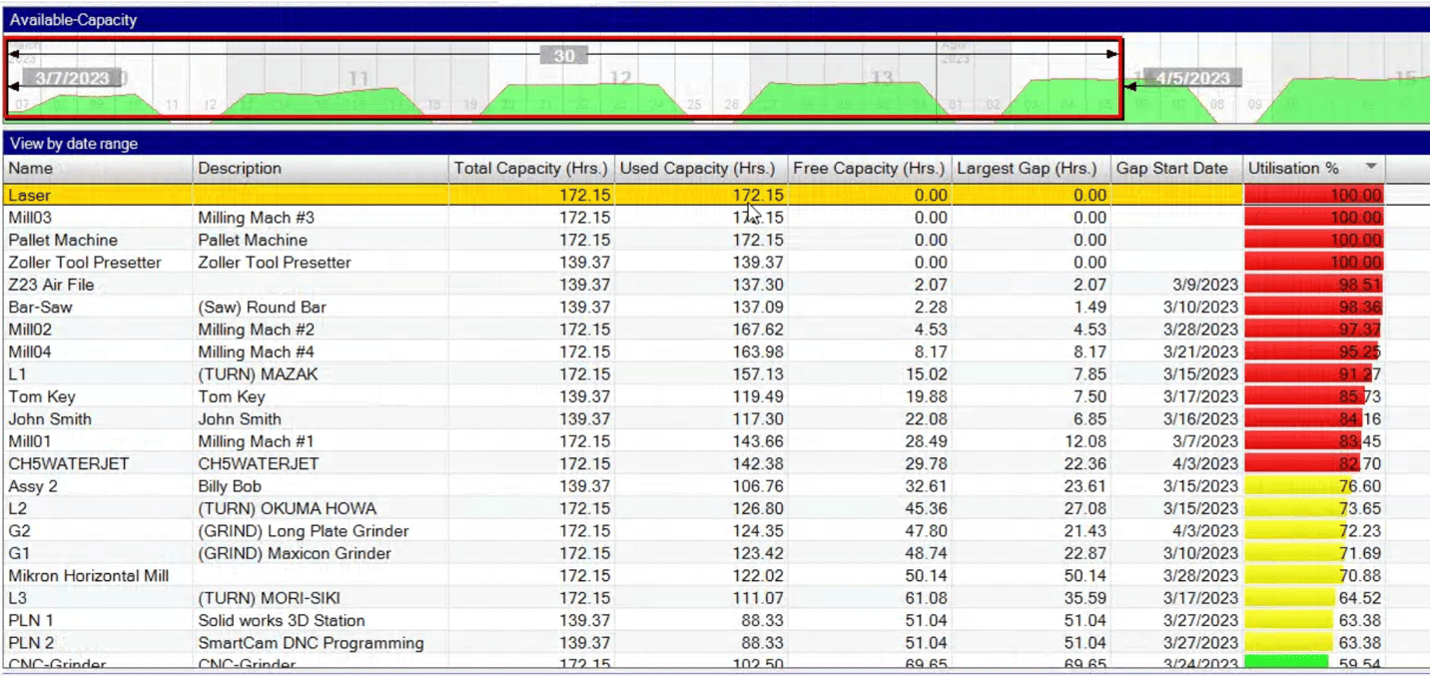
Task: Click the 76.60 yellow utilisation bar
Action: click(1298, 486)
